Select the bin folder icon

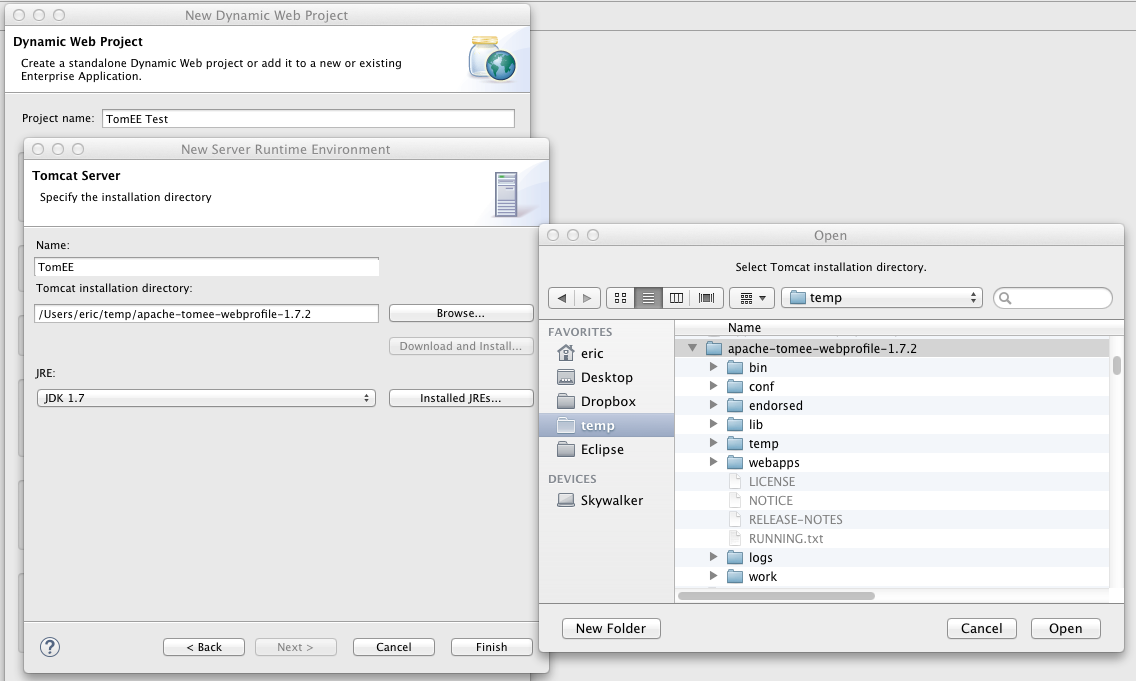[735, 367]
